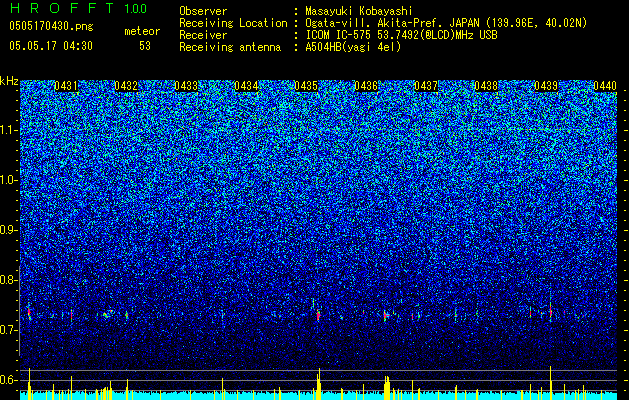Click the 'Observer' field label
This screenshot has width=629, height=400.
coord(203,11)
